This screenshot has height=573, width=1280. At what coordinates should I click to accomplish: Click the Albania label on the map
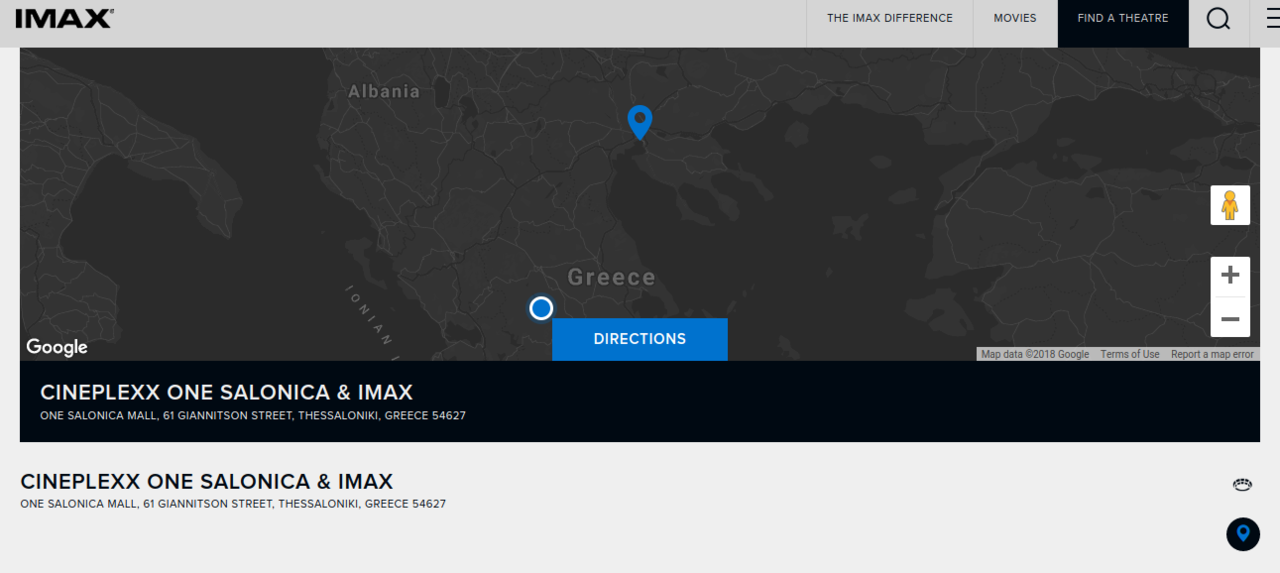pyautogui.click(x=384, y=92)
